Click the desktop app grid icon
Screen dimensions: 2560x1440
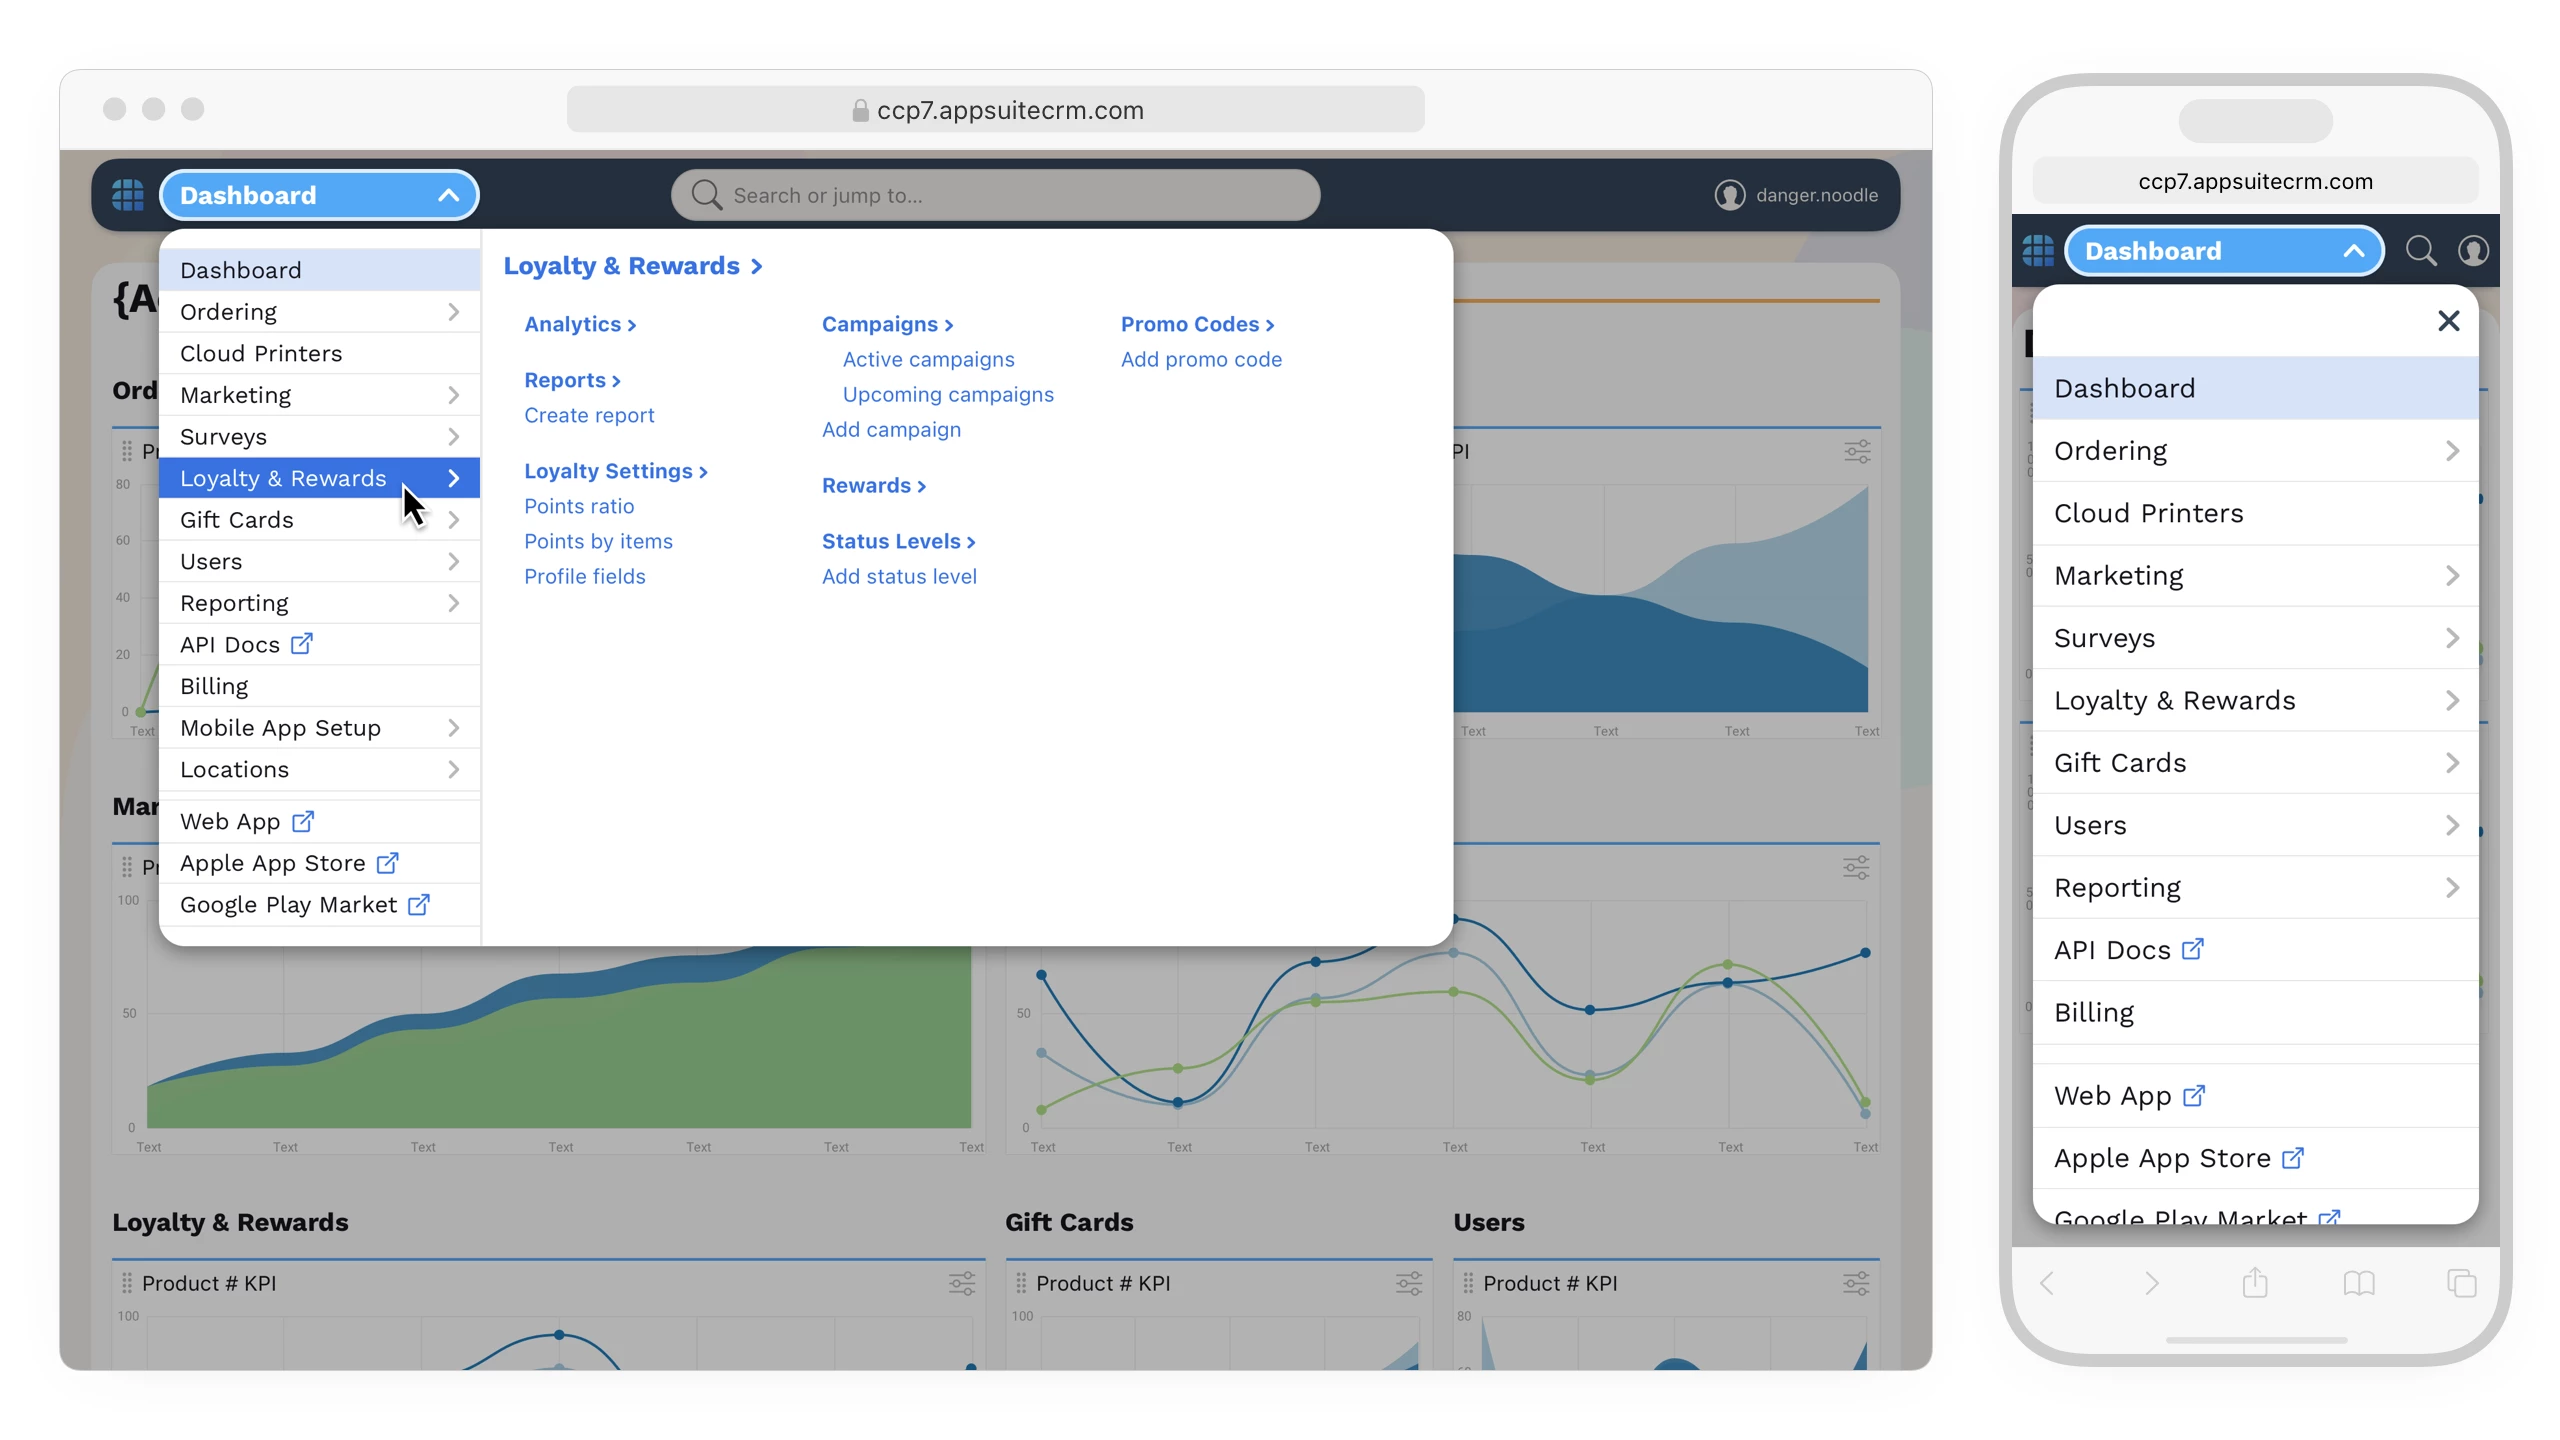[x=127, y=195]
